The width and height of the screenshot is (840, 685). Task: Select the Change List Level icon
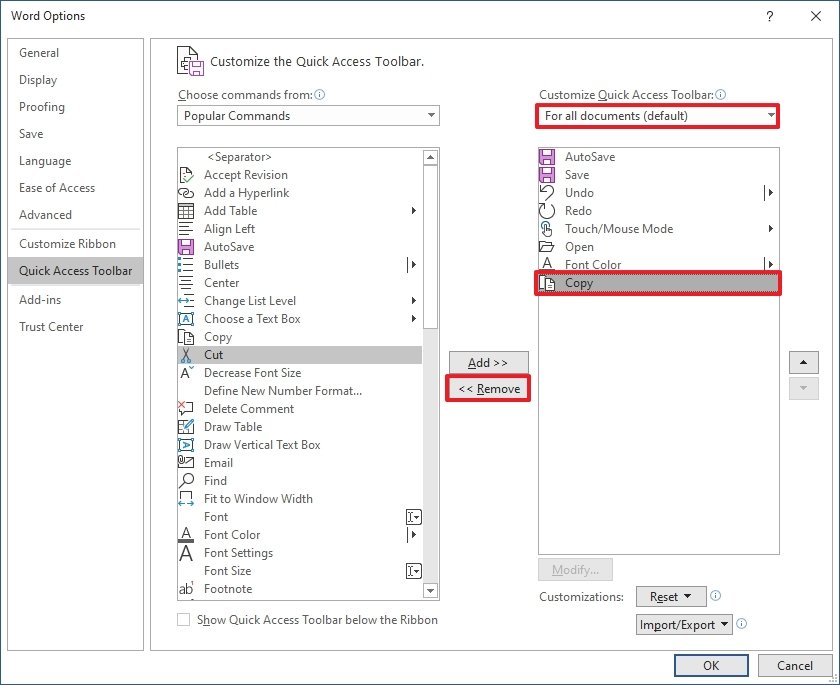[x=186, y=301]
